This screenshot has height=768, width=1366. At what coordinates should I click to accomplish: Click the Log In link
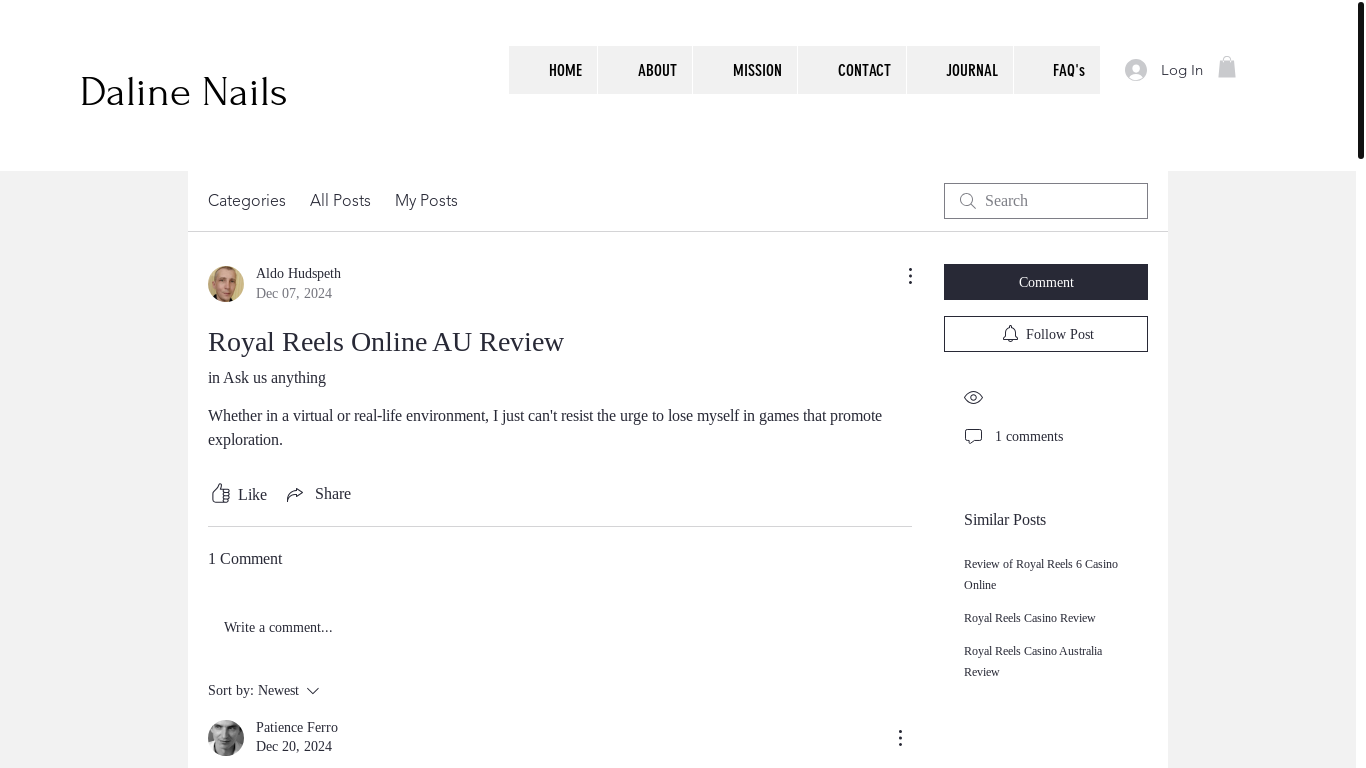coord(1182,70)
